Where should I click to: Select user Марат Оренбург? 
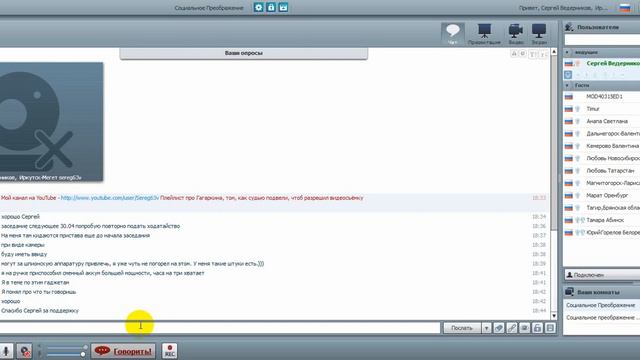[x=602, y=196]
